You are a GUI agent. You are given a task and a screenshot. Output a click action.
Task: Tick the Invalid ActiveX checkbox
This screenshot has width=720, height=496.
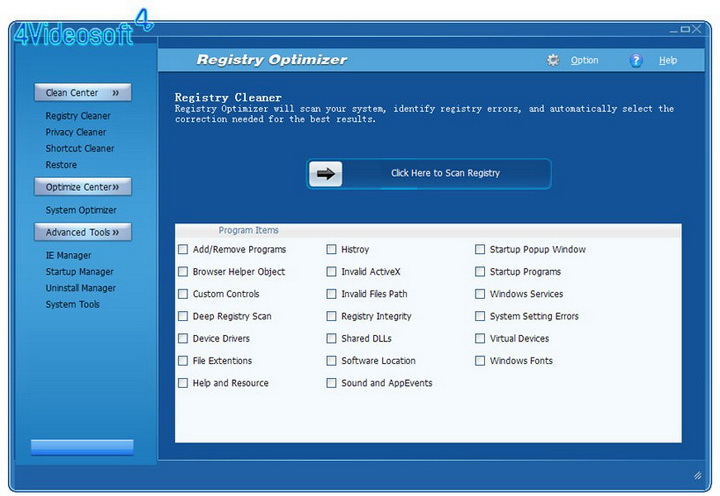tap(331, 271)
